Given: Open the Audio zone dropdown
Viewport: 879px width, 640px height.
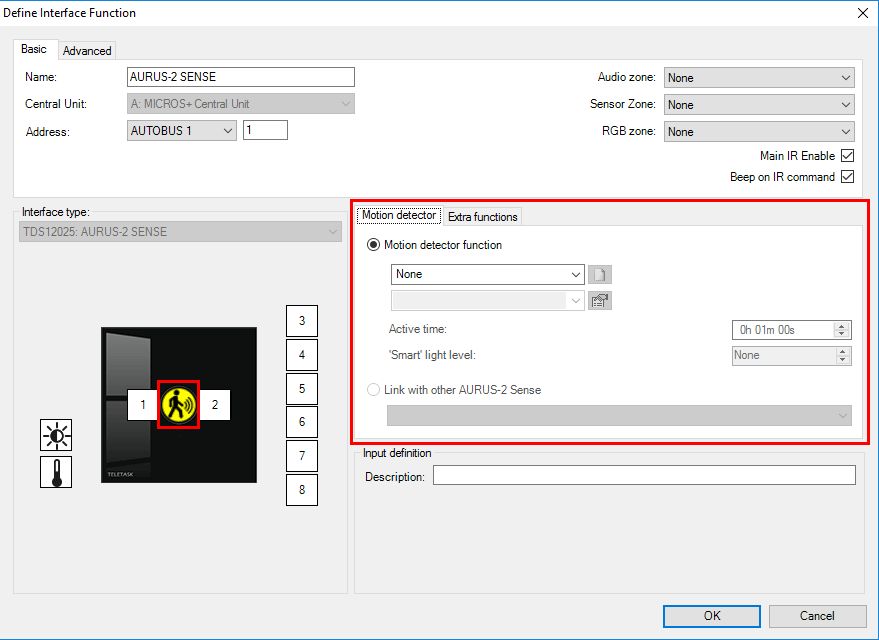Looking at the screenshot, I should 759,78.
